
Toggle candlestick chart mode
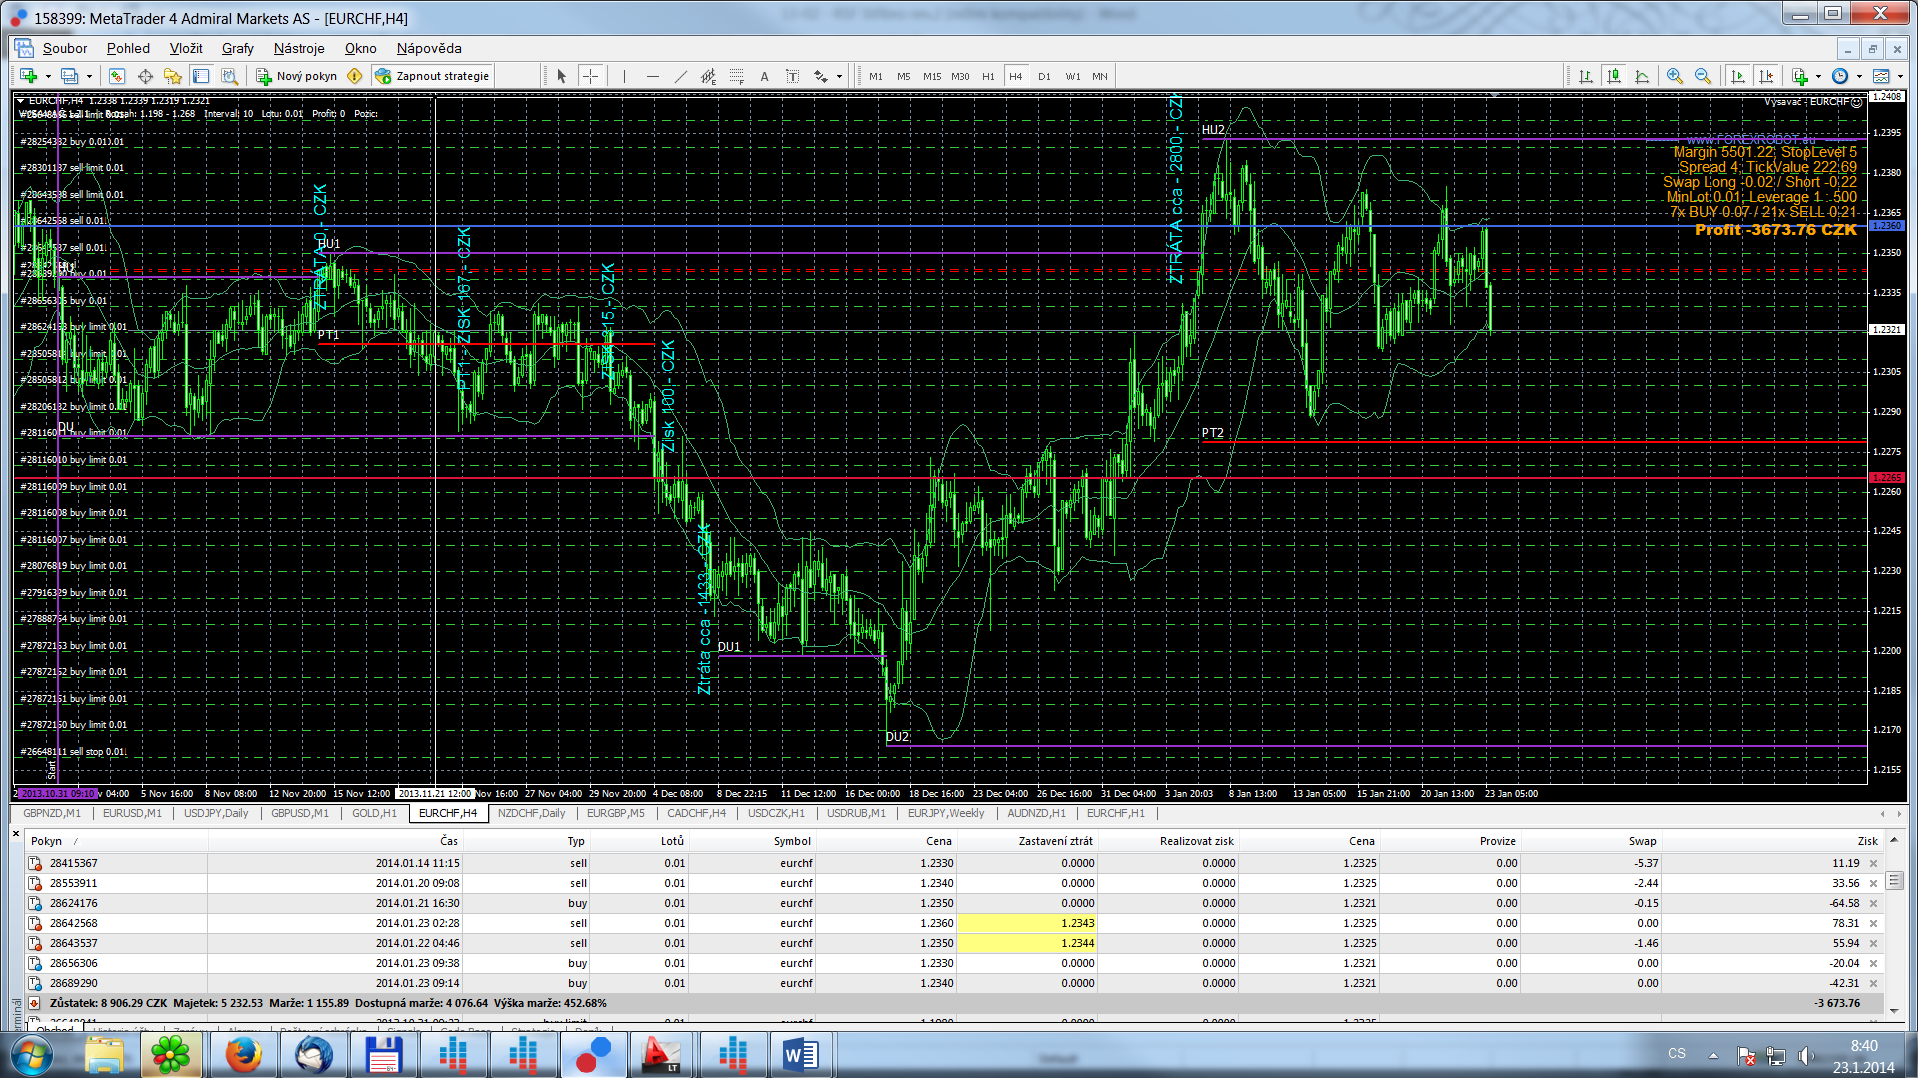tap(1613, 76)
